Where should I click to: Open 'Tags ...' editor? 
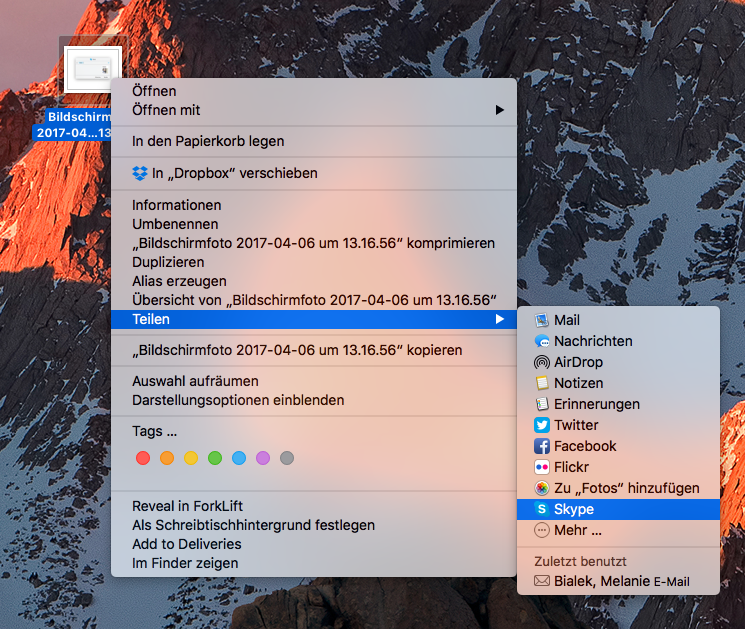pyautogui.click(x=154, y=431)
